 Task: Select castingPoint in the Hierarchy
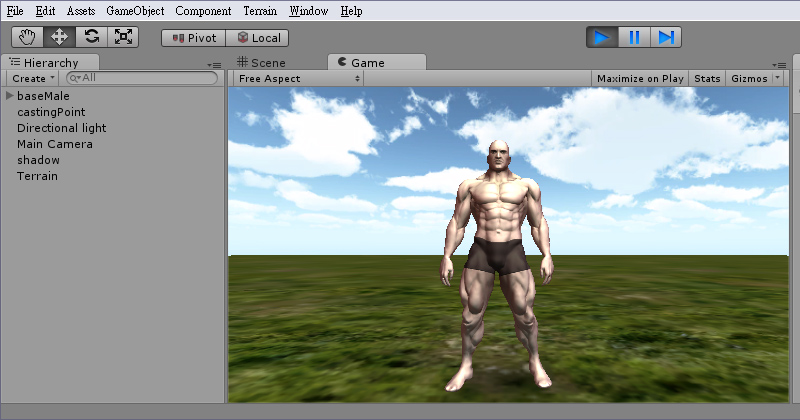tap(51, 112)
